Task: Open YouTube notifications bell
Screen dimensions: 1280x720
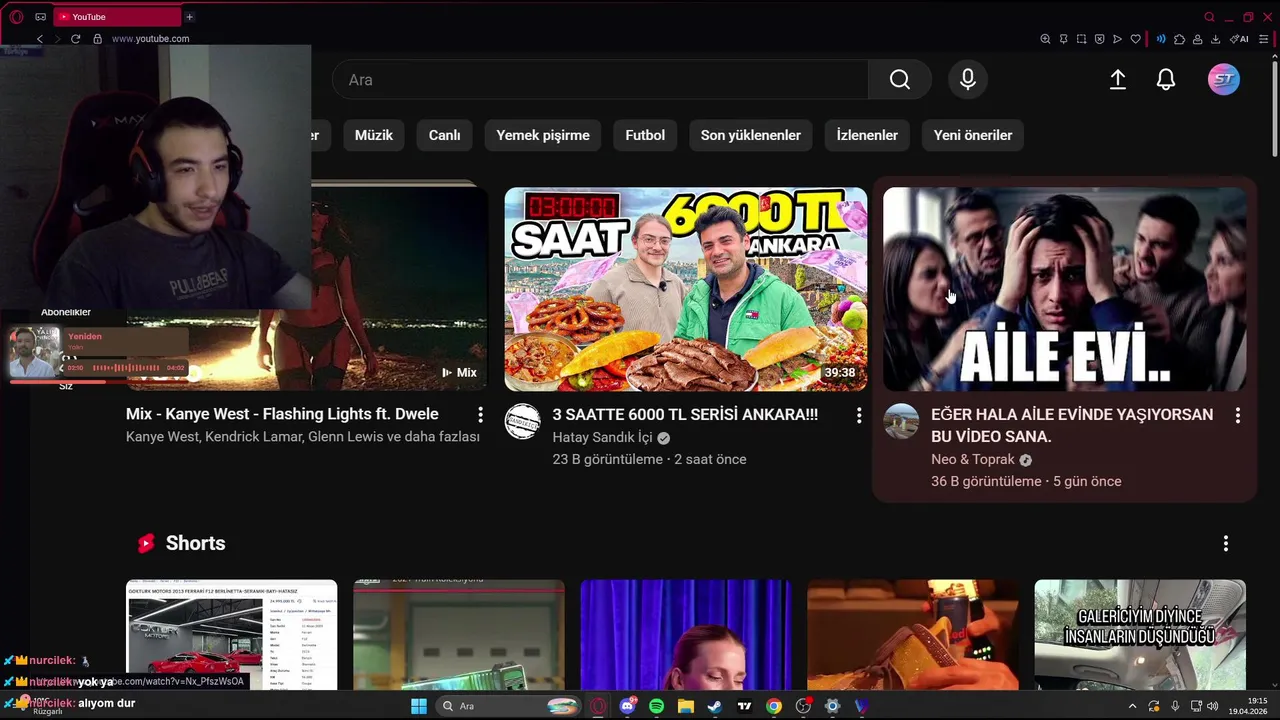Action: click(1166, 80)
